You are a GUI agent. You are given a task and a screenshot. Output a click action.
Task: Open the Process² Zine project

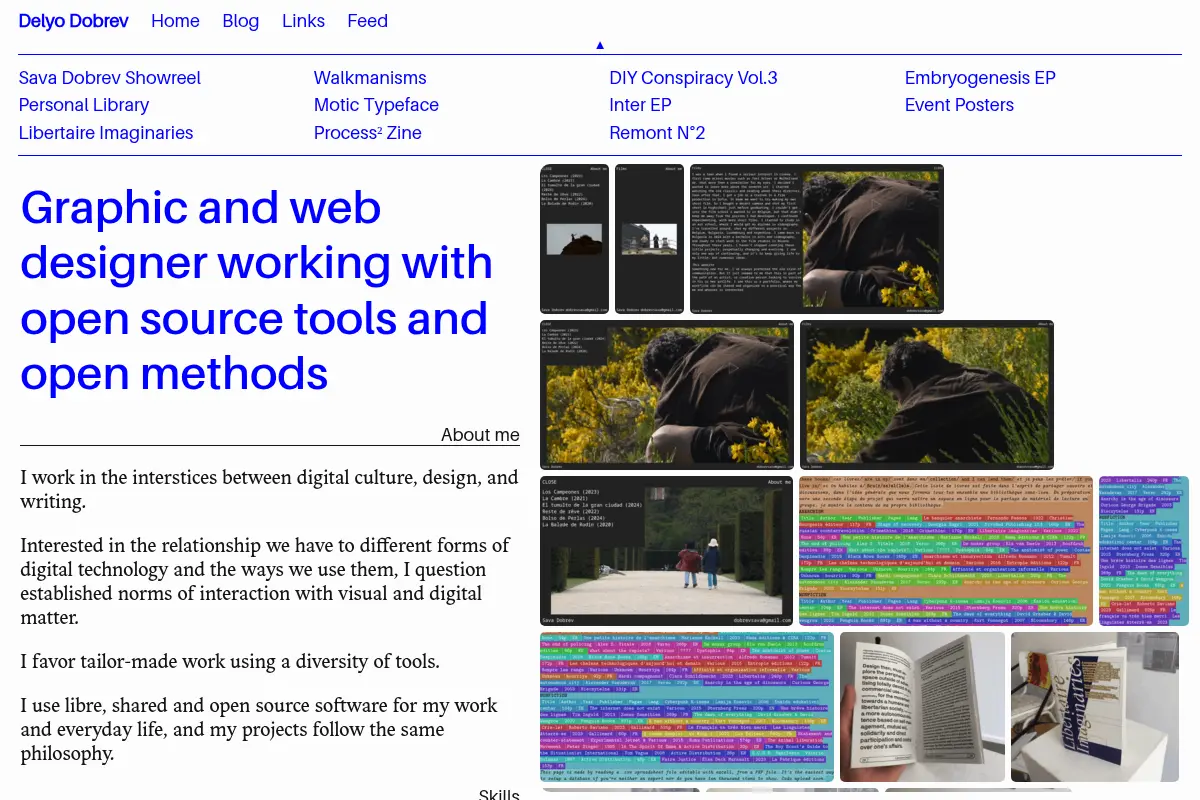[x=368, y=133]
